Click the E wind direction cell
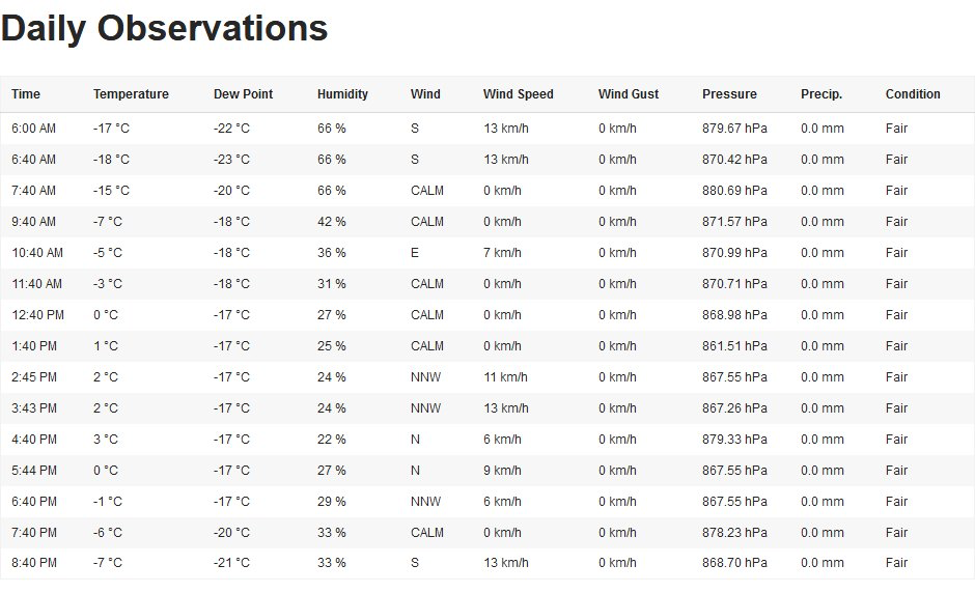This screenshot has height=593, width=977. point(415,253)
